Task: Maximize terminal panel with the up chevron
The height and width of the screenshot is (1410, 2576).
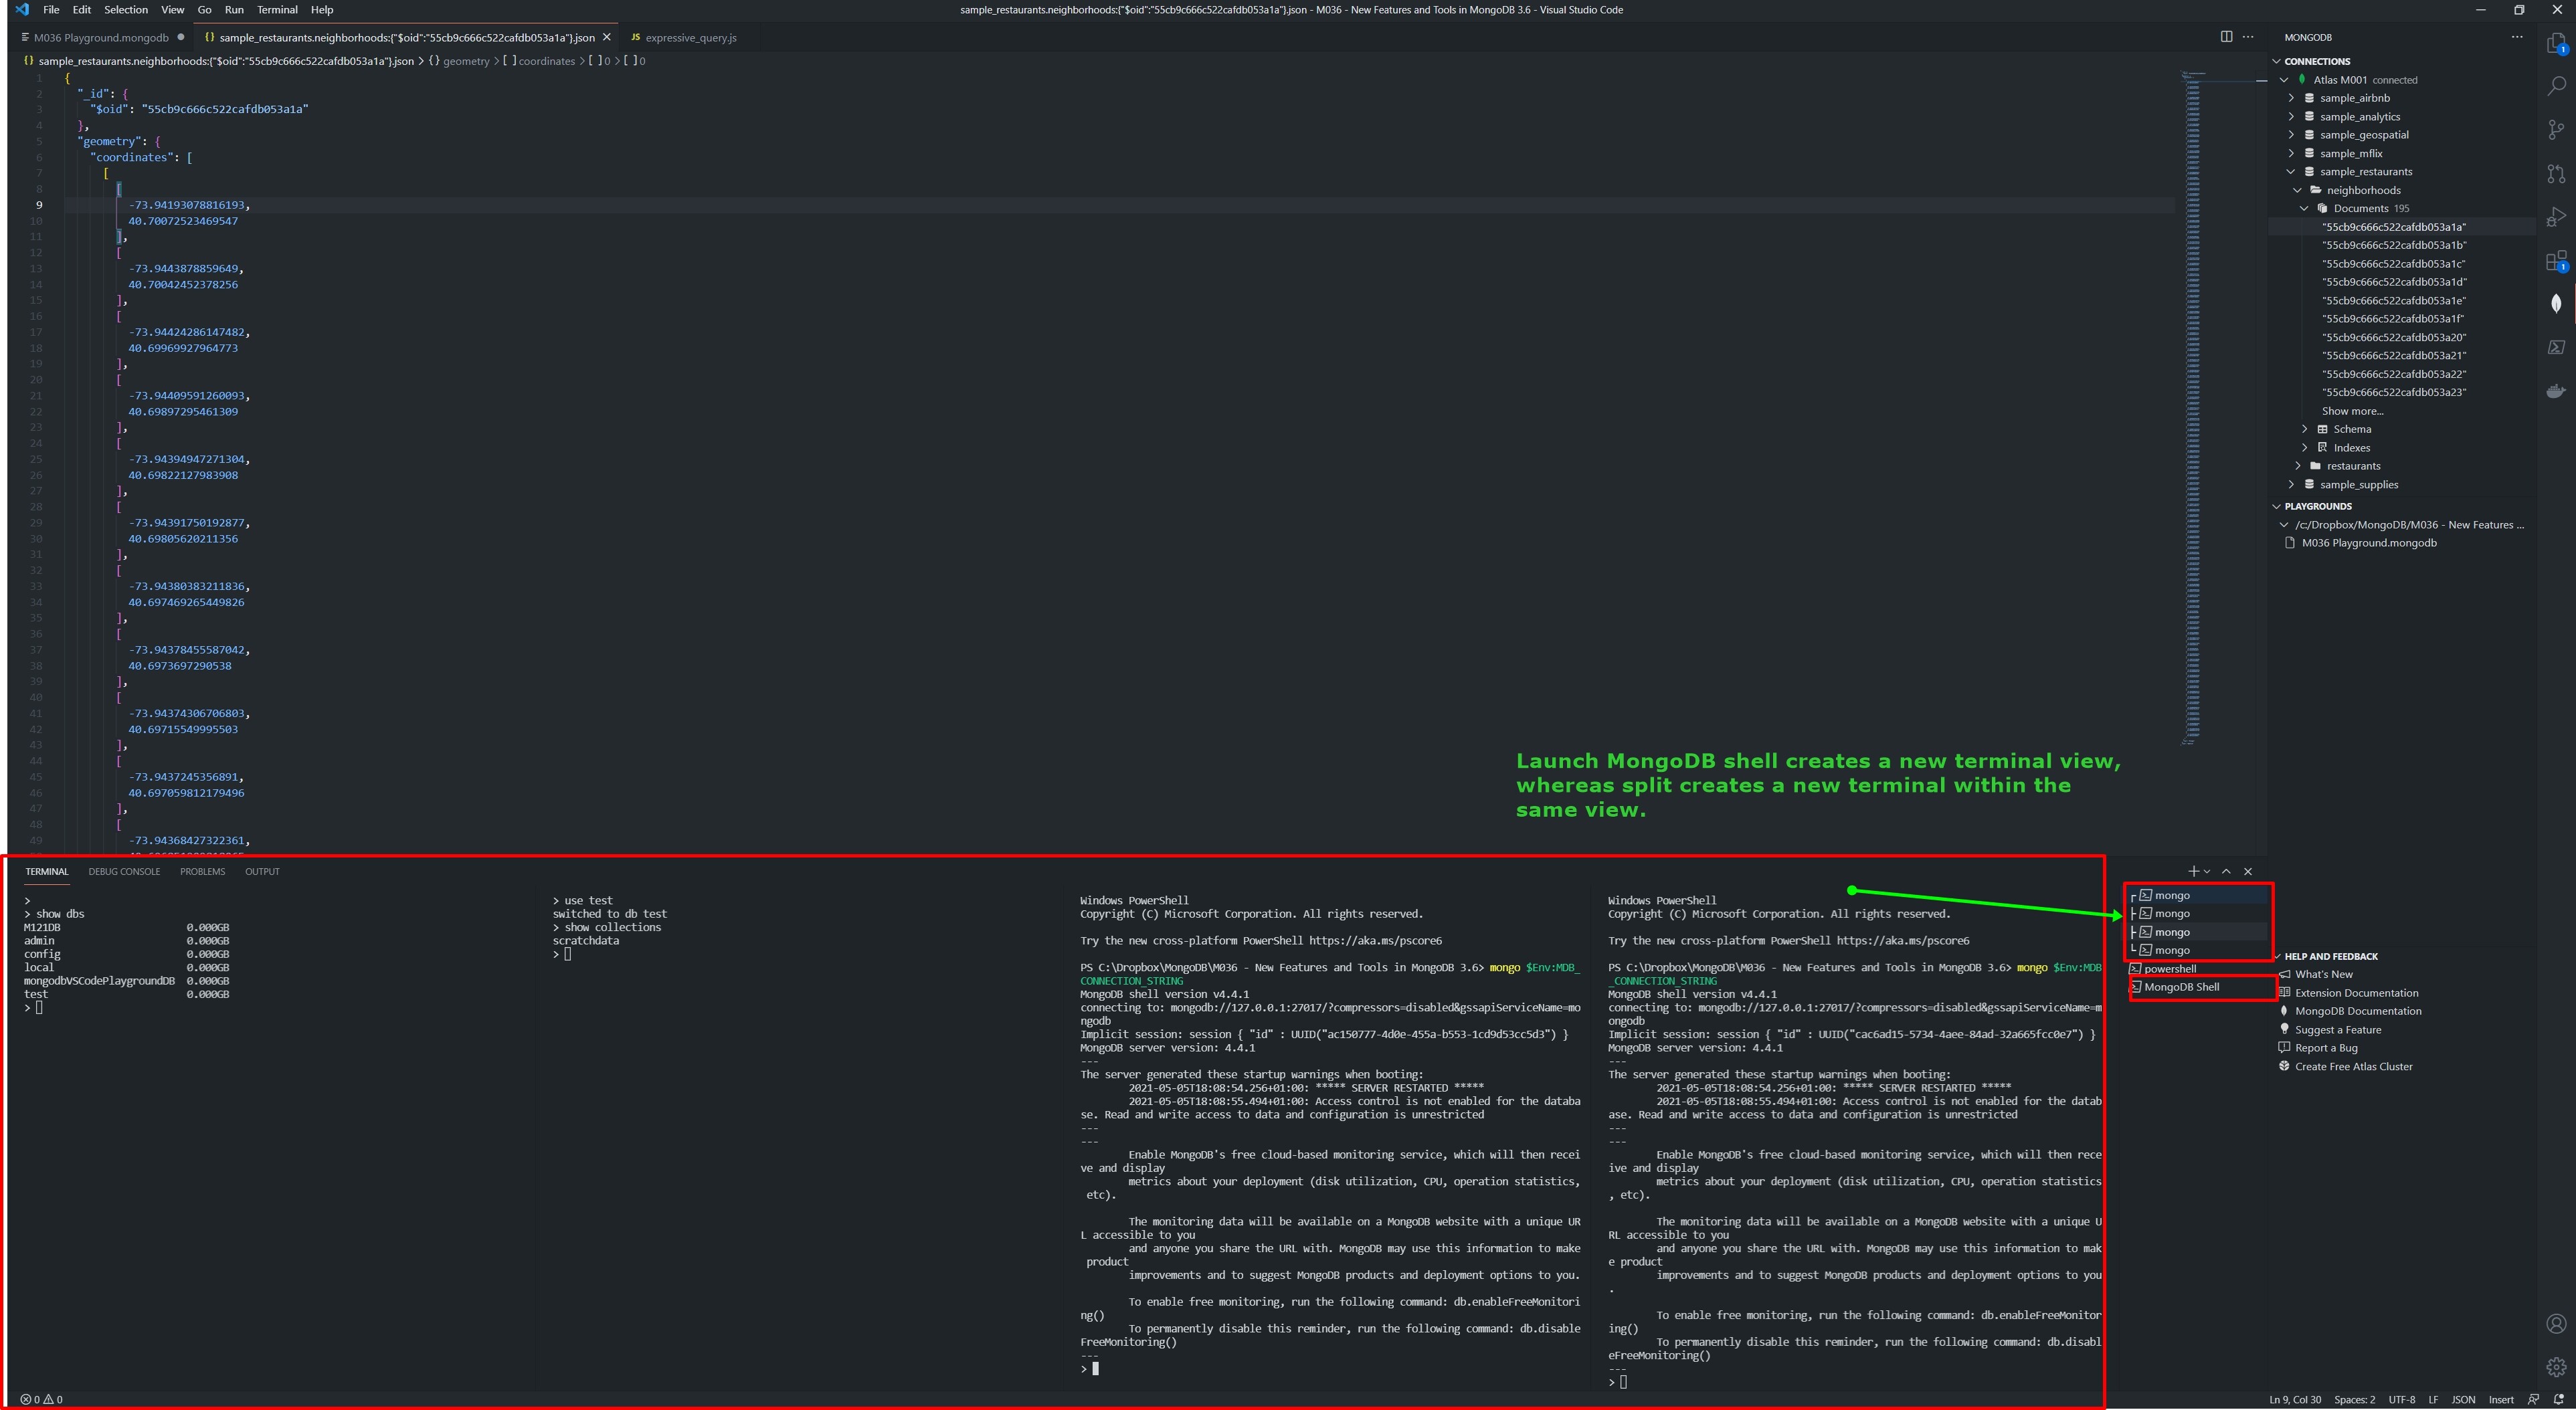Action: tap(2226, 871)
